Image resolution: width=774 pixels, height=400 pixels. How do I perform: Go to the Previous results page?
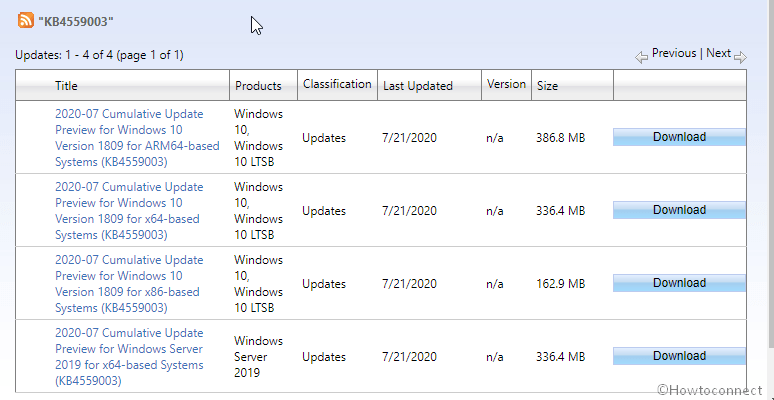674,53
